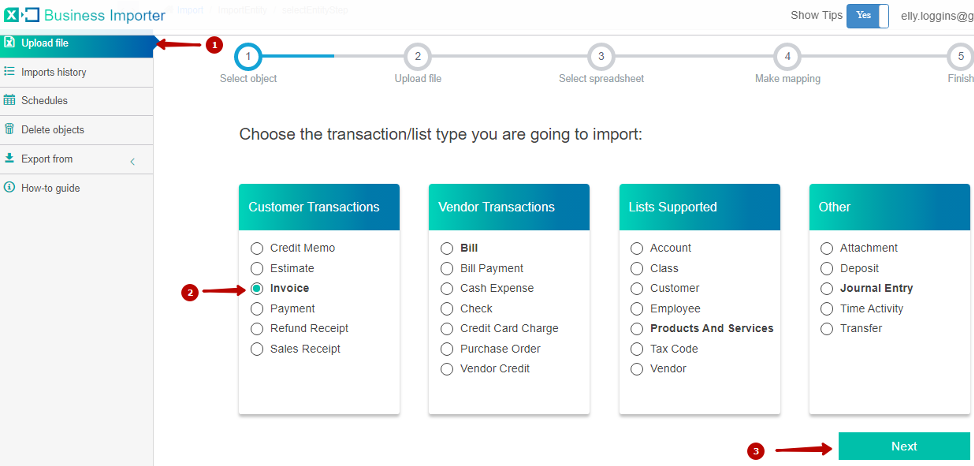Toggle the Show Tips Yes switch

tap(867, 16)
